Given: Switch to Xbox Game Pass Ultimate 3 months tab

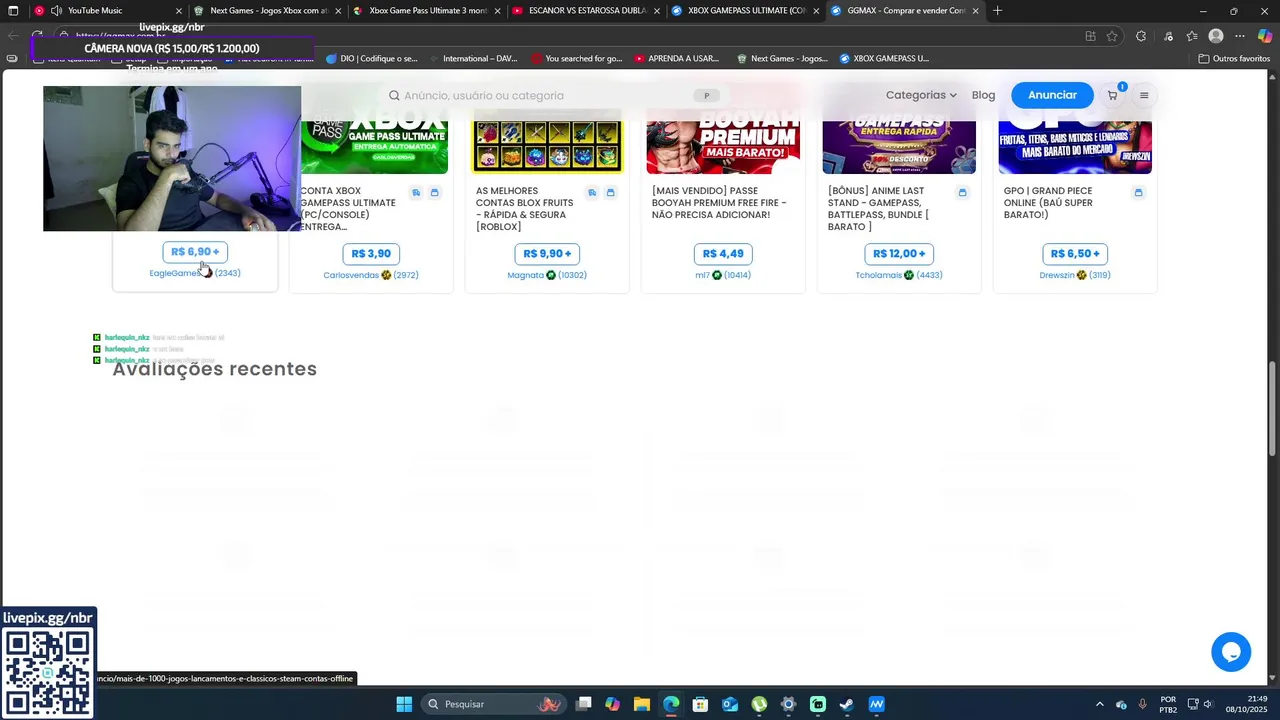Looking at the screenshot, I should point(427,11).
